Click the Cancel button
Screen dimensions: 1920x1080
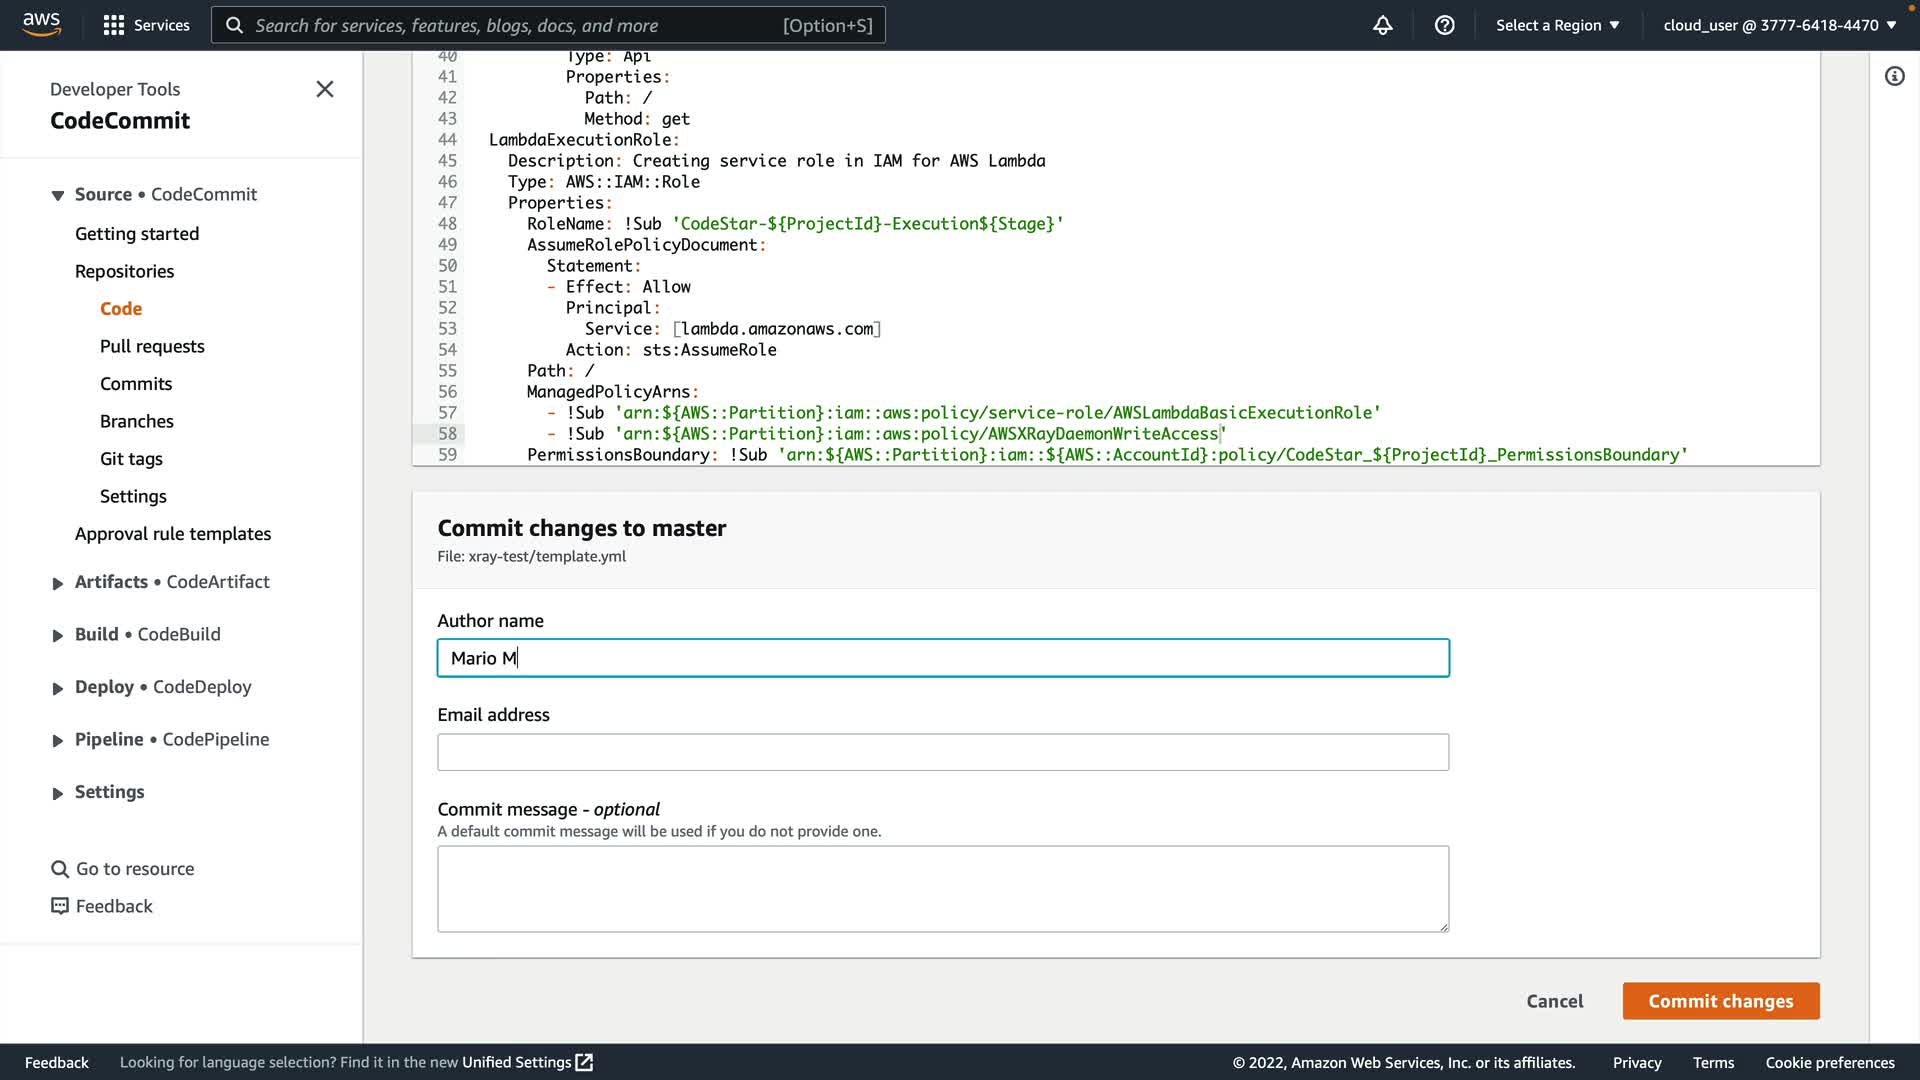tap(1554, 1001)
